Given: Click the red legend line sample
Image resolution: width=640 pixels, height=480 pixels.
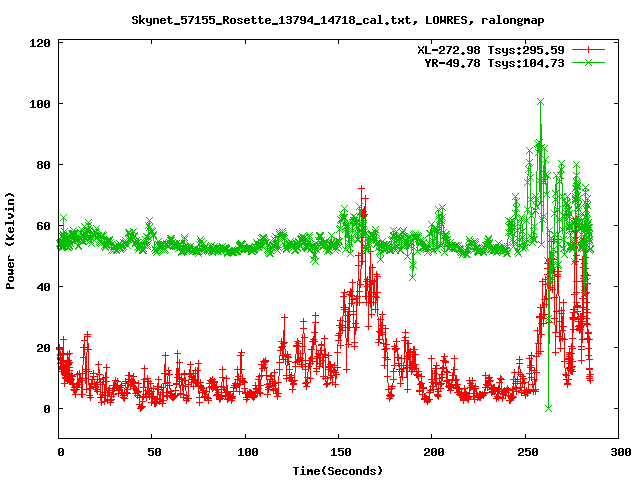Looking at the screenshot, I should [588, 50].
